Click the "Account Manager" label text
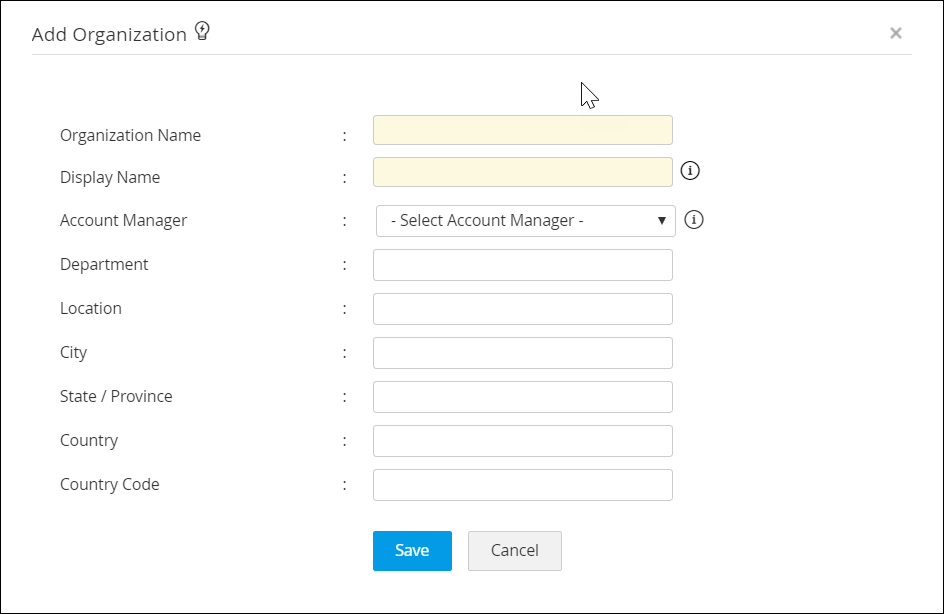The height and width of the screenshot is (614, 944). [x=123, y=220]
